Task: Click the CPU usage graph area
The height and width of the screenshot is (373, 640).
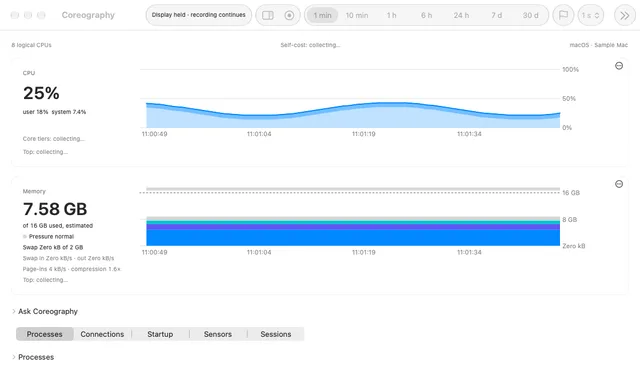Action: pyautogui.click(x=353, y=115)
